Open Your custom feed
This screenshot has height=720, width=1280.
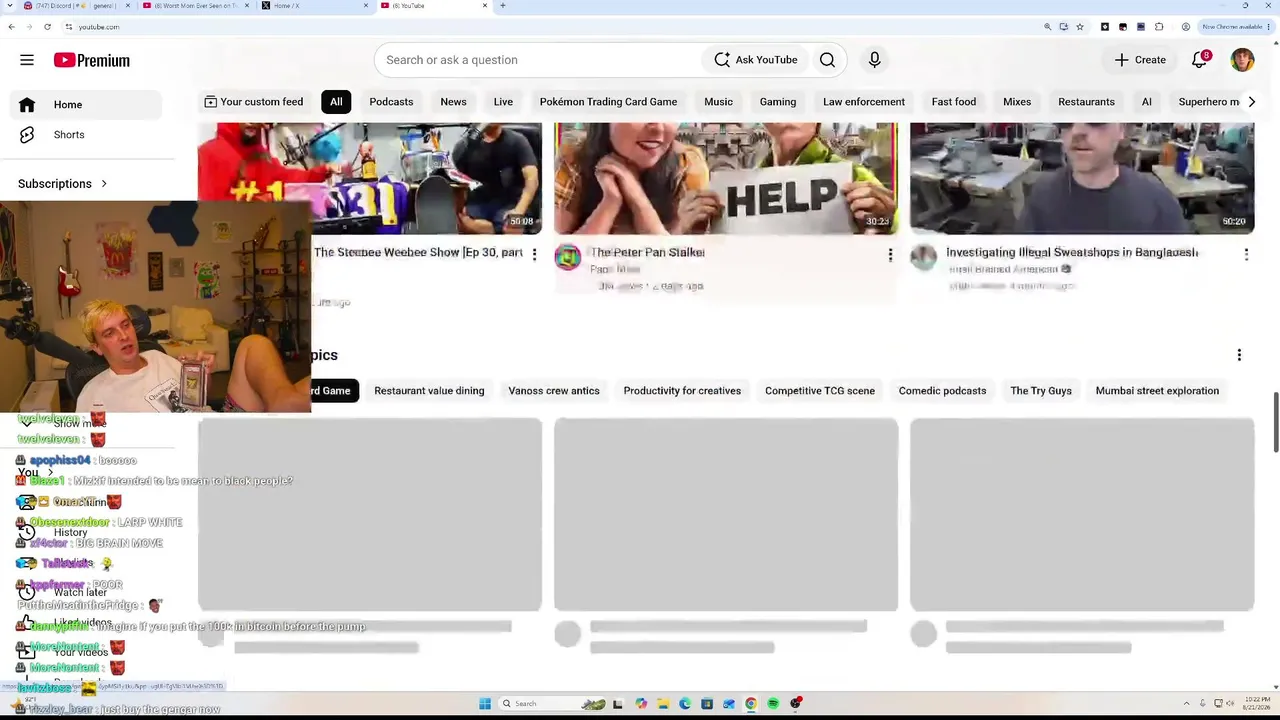(x=253, y=102)
